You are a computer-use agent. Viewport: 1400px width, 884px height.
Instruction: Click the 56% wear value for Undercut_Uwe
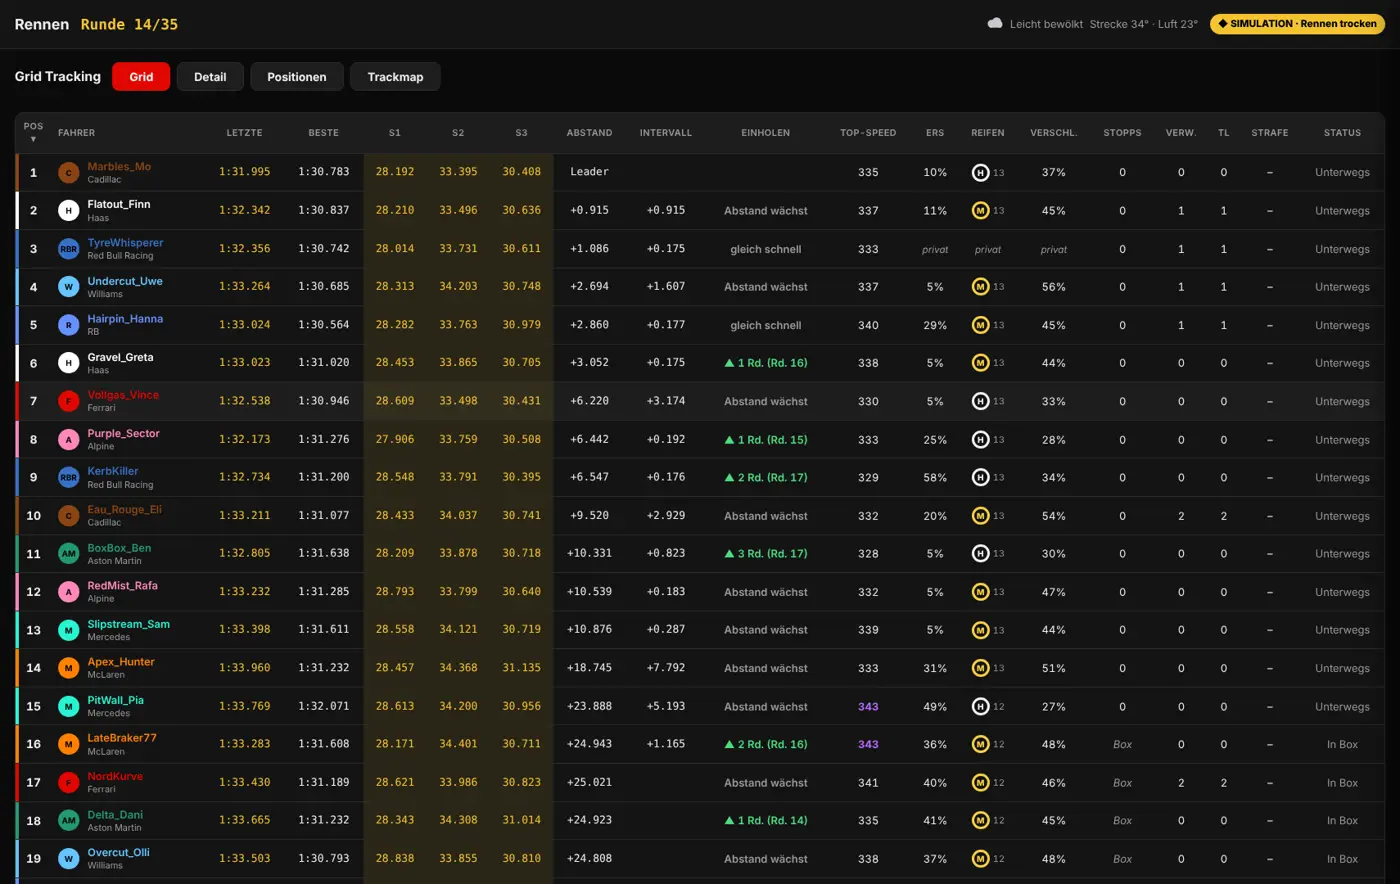1053,287
